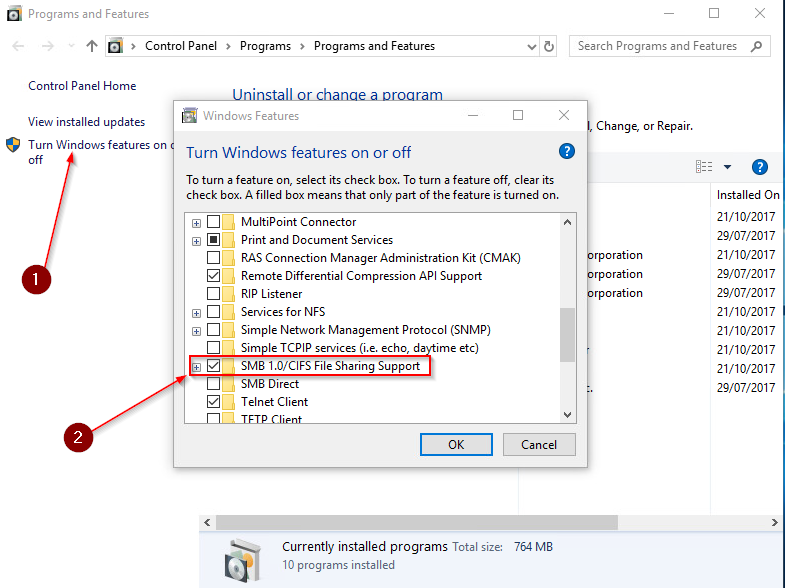Click the Forward arrow navigation button
Image resolution: width=785 pixels, height=588 pixels.
48,46
